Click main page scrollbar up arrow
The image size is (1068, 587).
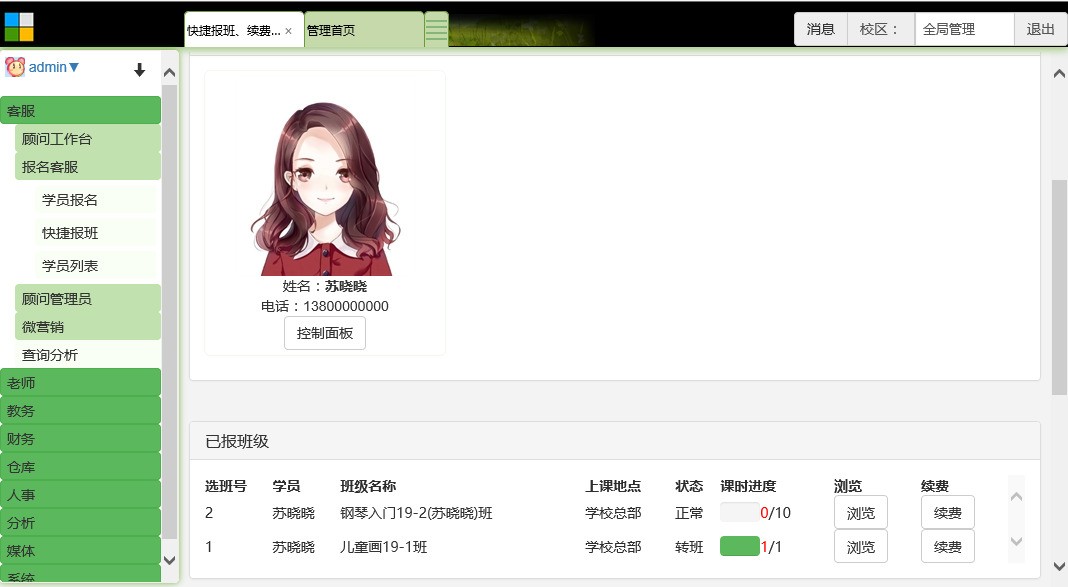[x=1059, y=74]
